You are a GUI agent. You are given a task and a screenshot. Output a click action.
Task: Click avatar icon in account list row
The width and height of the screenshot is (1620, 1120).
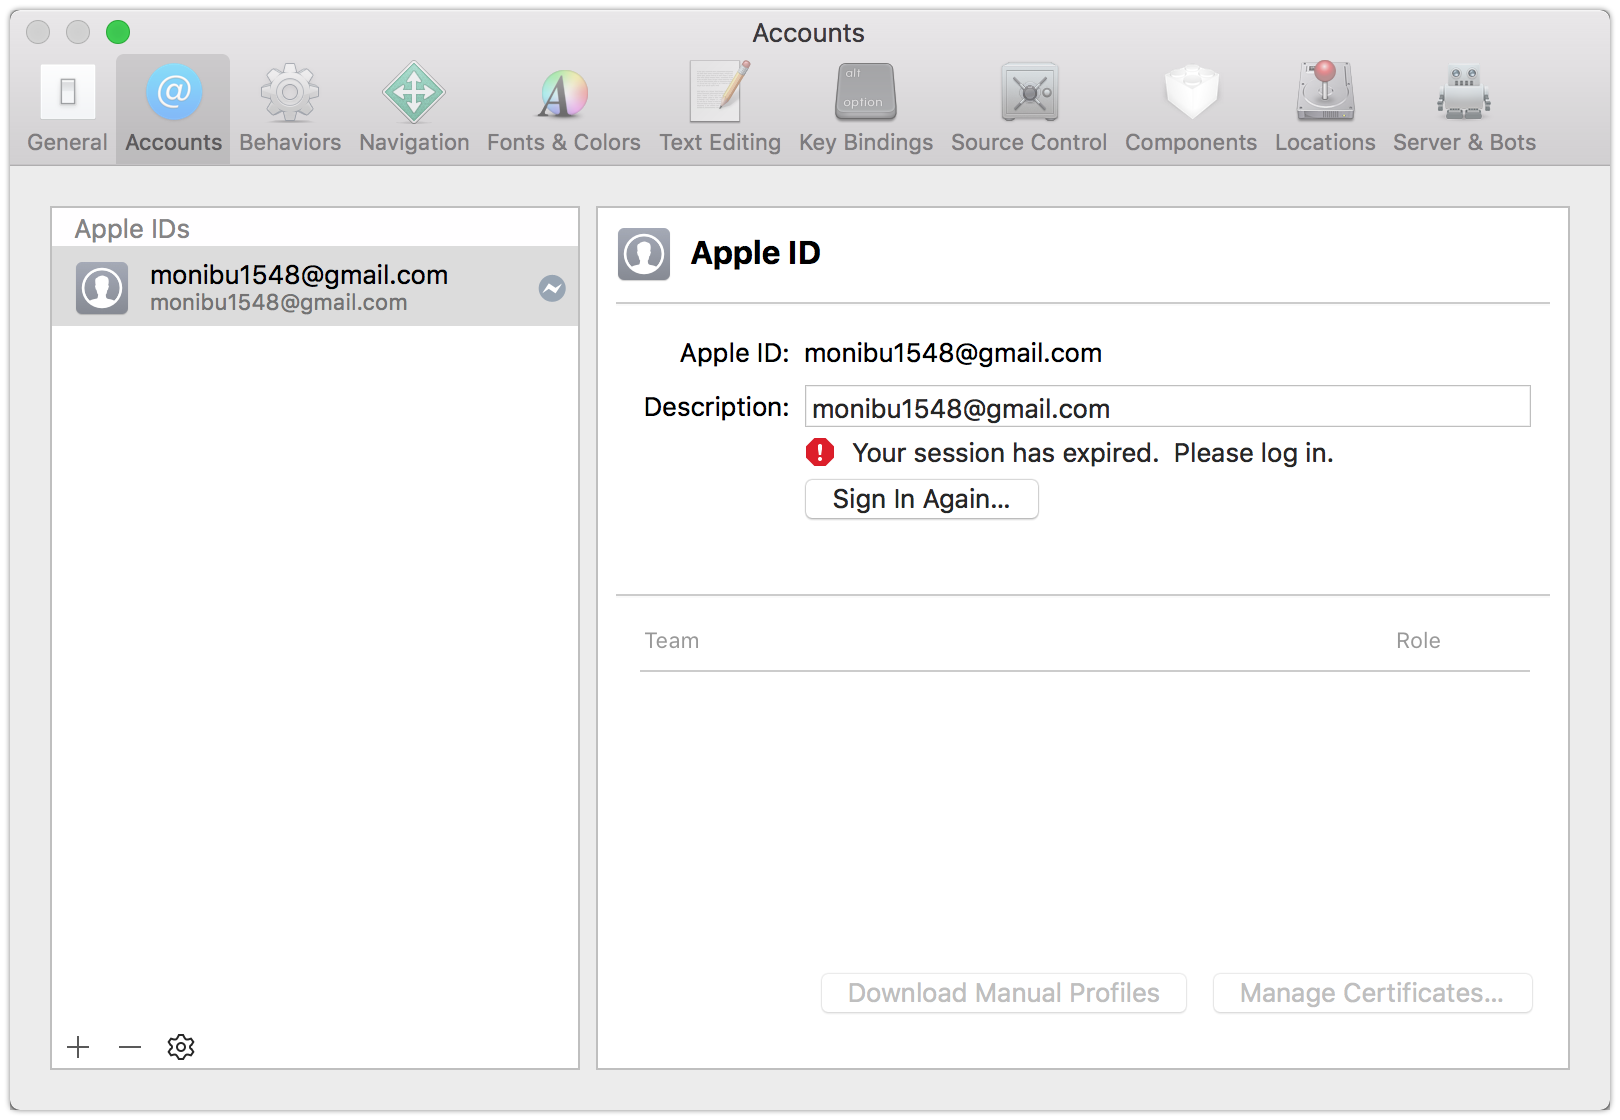pos(102,288)
